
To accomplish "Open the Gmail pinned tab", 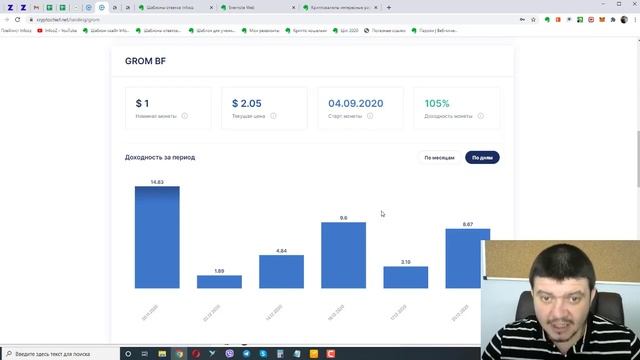I will (36, 7).
